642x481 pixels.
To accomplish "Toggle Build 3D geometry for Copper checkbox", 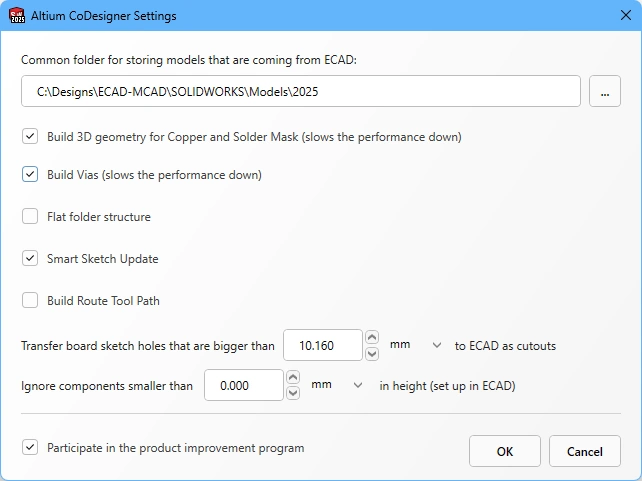I will tap(30, 136).
